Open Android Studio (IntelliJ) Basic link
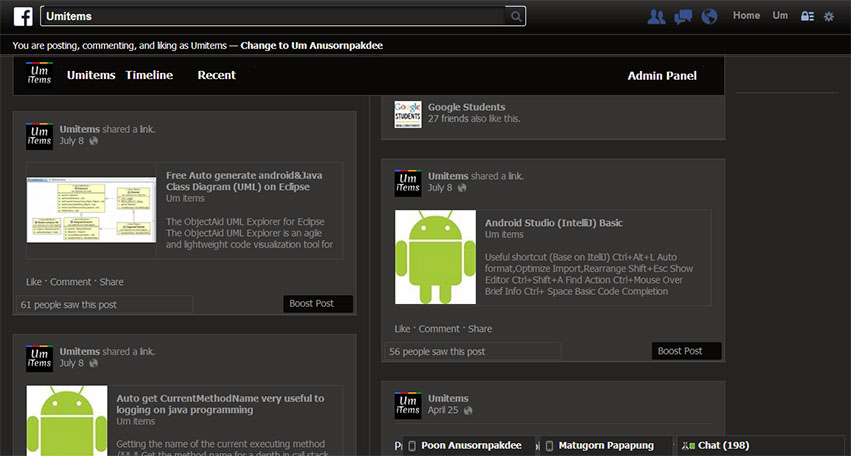This screenshot has width=851, height=456. point(554,223)
